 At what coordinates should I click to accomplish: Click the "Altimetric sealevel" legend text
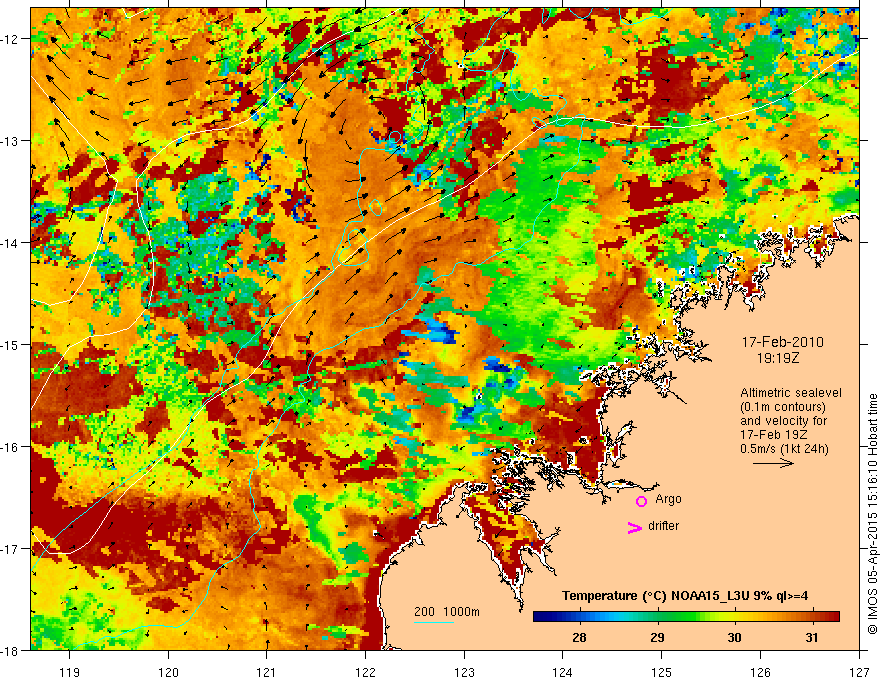791,393
